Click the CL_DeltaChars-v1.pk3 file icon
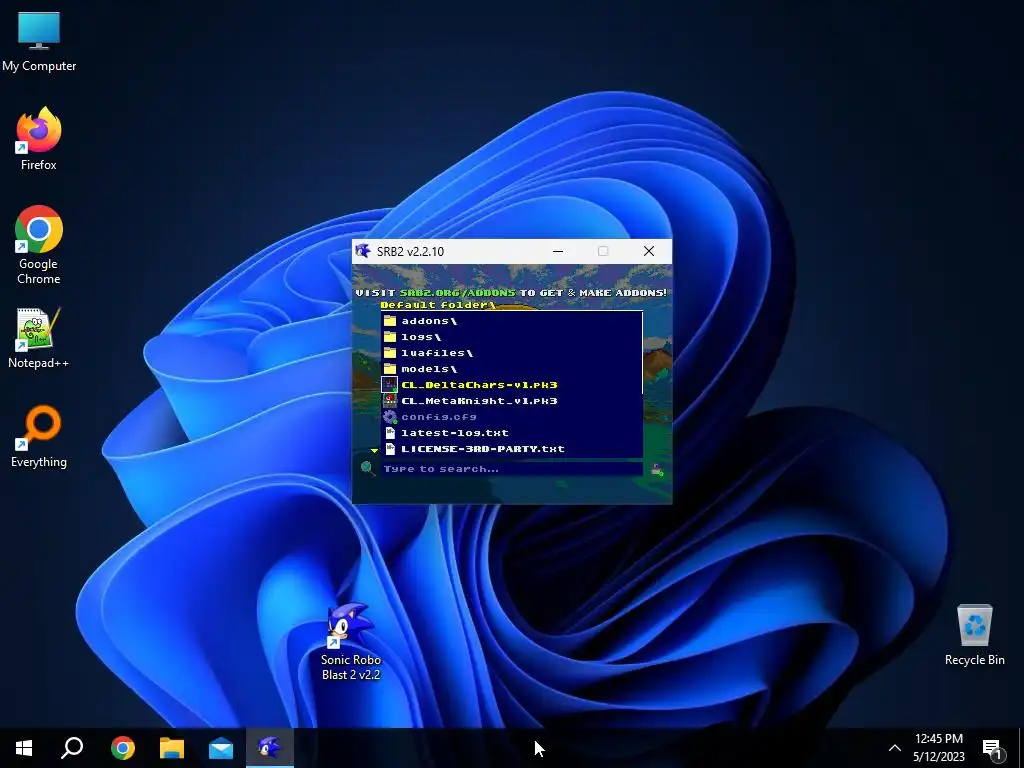The width and height of the screenshot is (1024, 768). pyautogui.click(x=390, y=385)
